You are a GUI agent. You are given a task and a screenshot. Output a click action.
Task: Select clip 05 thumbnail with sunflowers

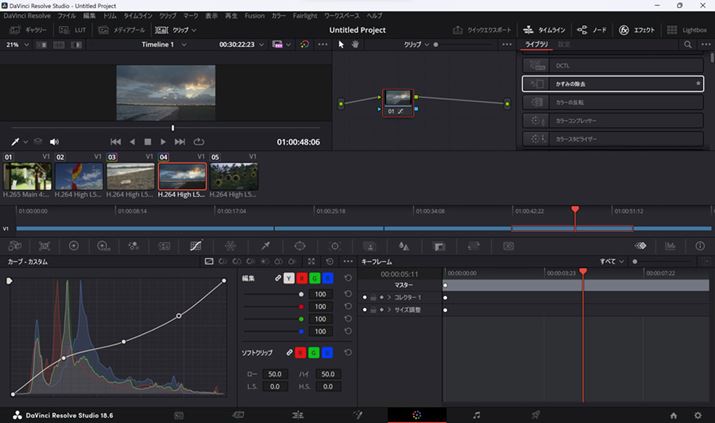233,176
